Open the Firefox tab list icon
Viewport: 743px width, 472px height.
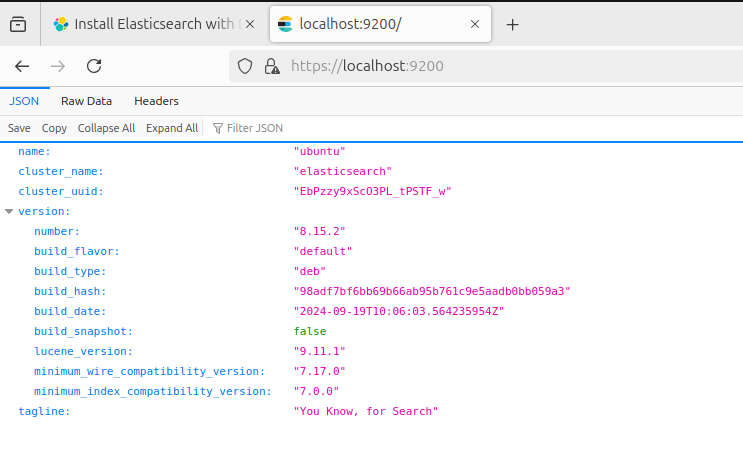point(18,24)
